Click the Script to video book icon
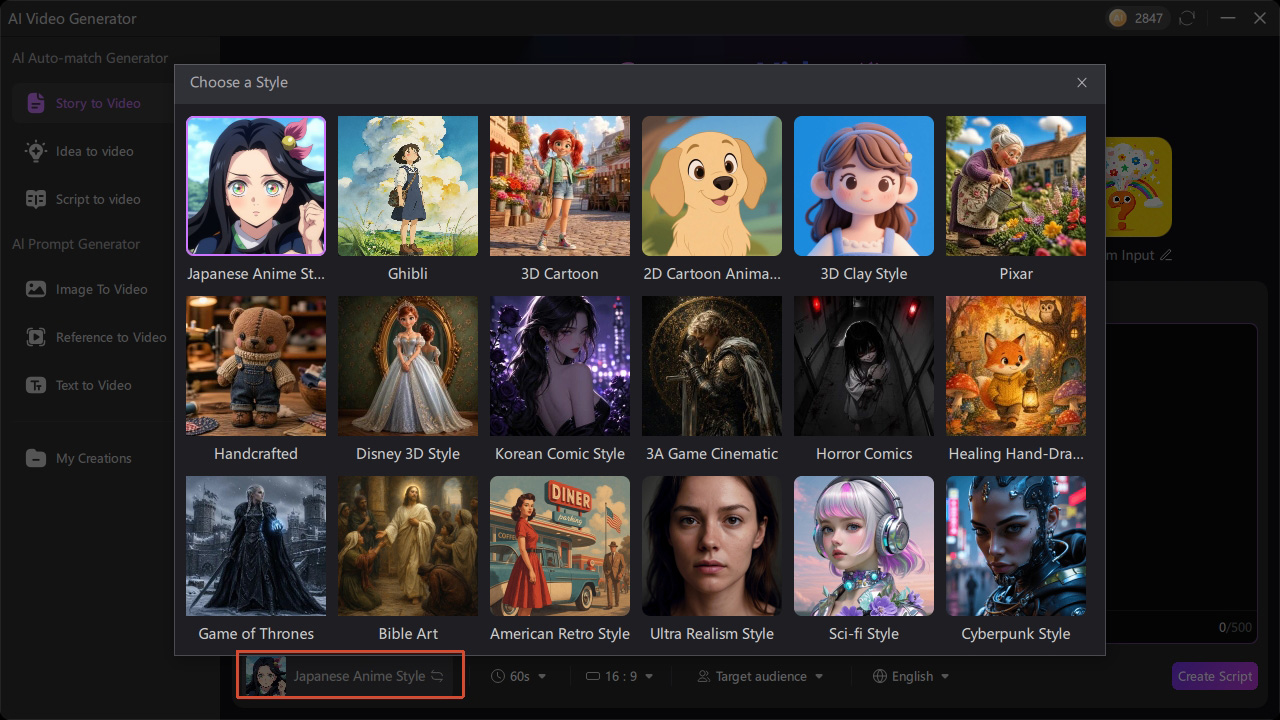The image size is (1280, 720). pos(36,199)
